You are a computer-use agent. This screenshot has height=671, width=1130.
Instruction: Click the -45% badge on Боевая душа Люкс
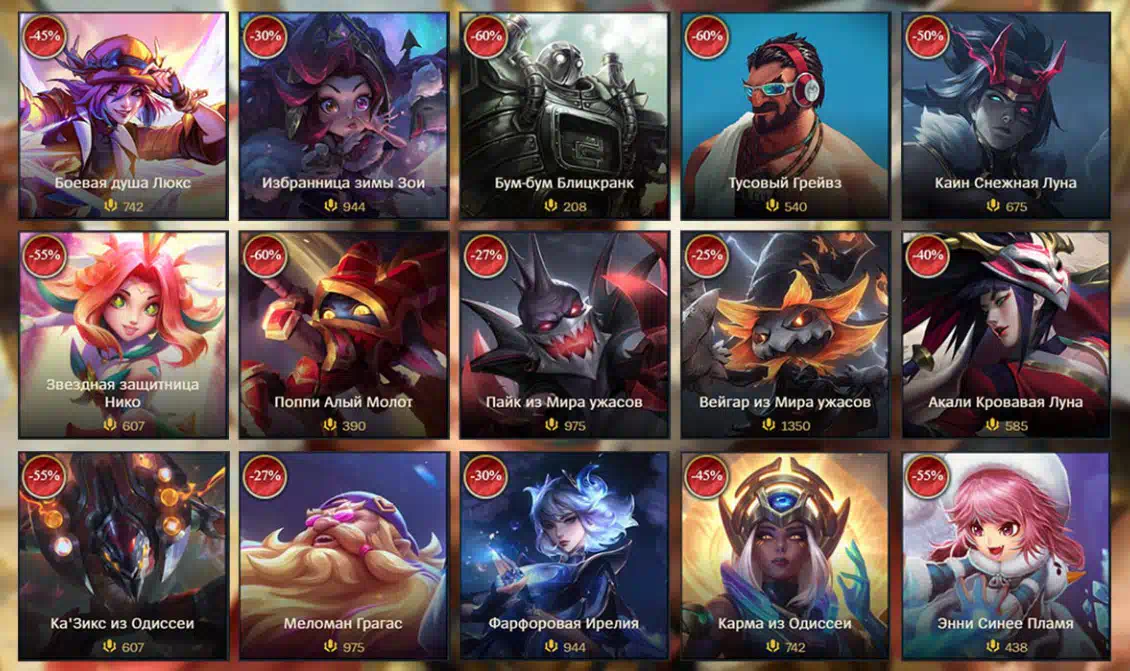click(x=44, y=36)
